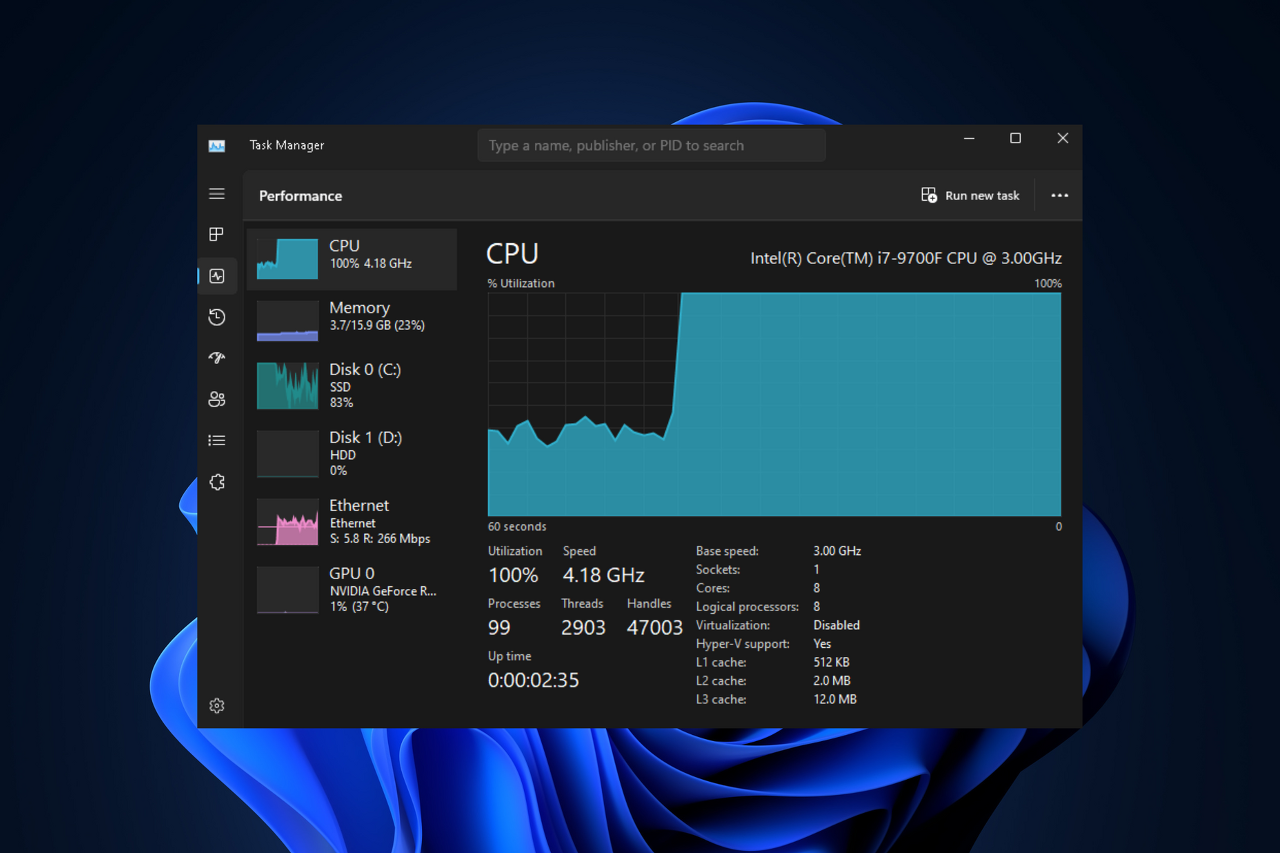Click the Base speed 3.00 GHz value

(837, 551)
